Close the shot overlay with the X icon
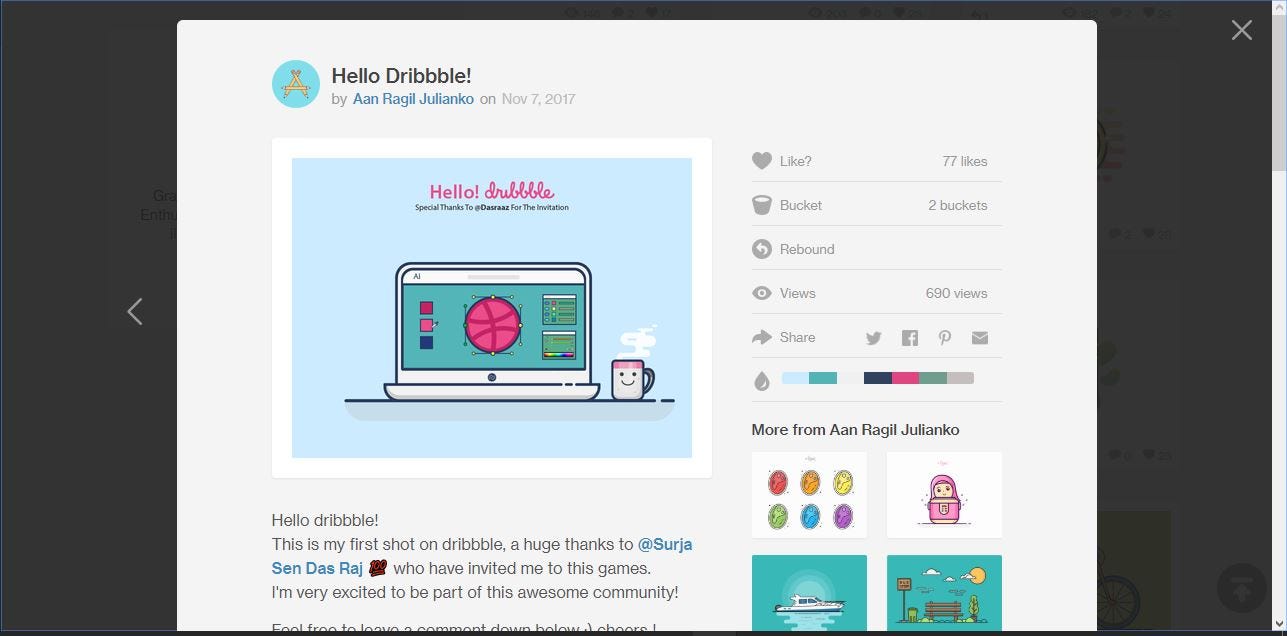Screen dimensions: 1287x636 tap(1241, 30)
